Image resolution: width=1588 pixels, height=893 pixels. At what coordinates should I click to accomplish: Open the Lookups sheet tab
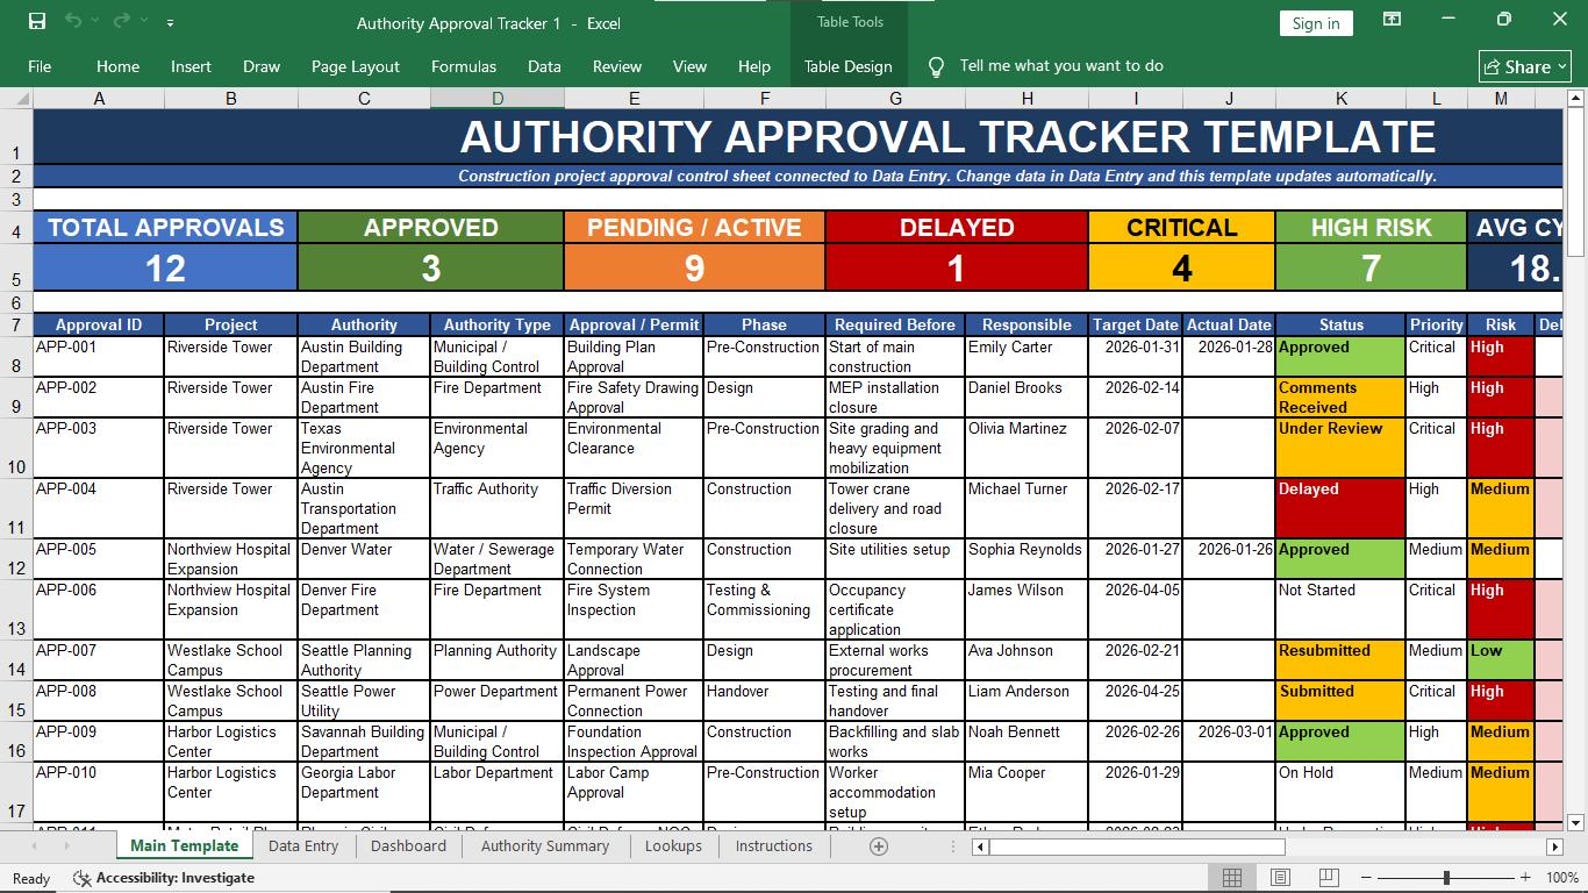point(673,846)
